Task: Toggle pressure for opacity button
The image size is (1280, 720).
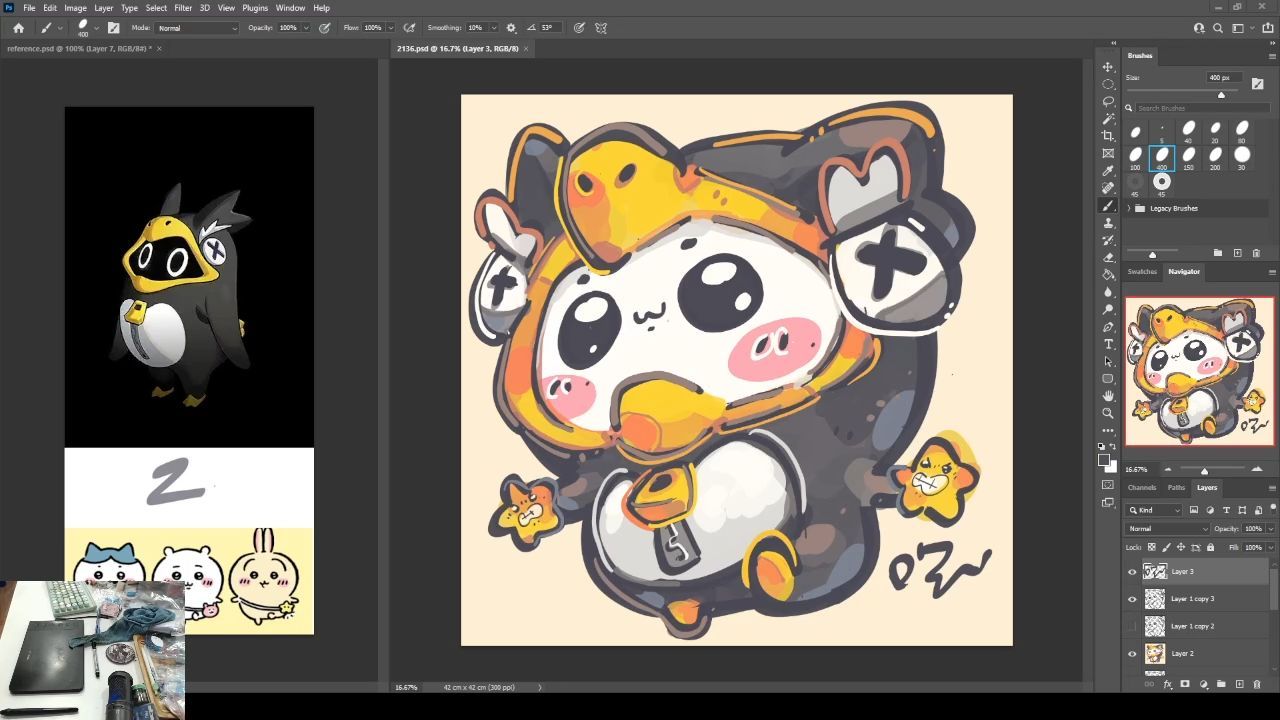Action: 324,28
